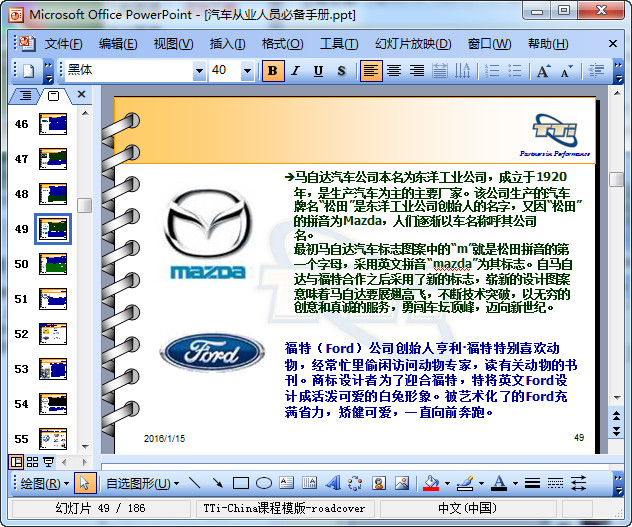Screen dimensions: 632x527
Task: Start slide show from current slide
Action: 49,462
